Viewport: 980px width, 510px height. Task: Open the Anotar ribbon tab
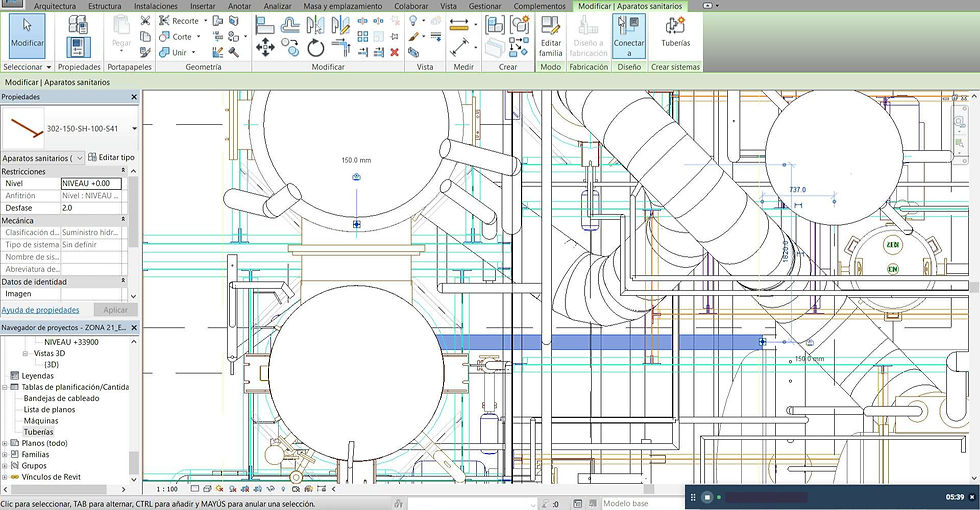click(239, 6)
